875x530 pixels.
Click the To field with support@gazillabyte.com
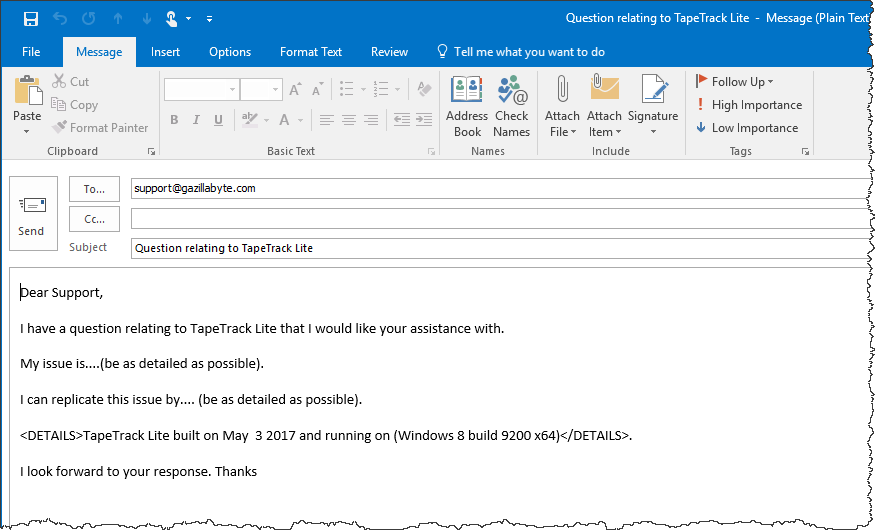[501, 189]
